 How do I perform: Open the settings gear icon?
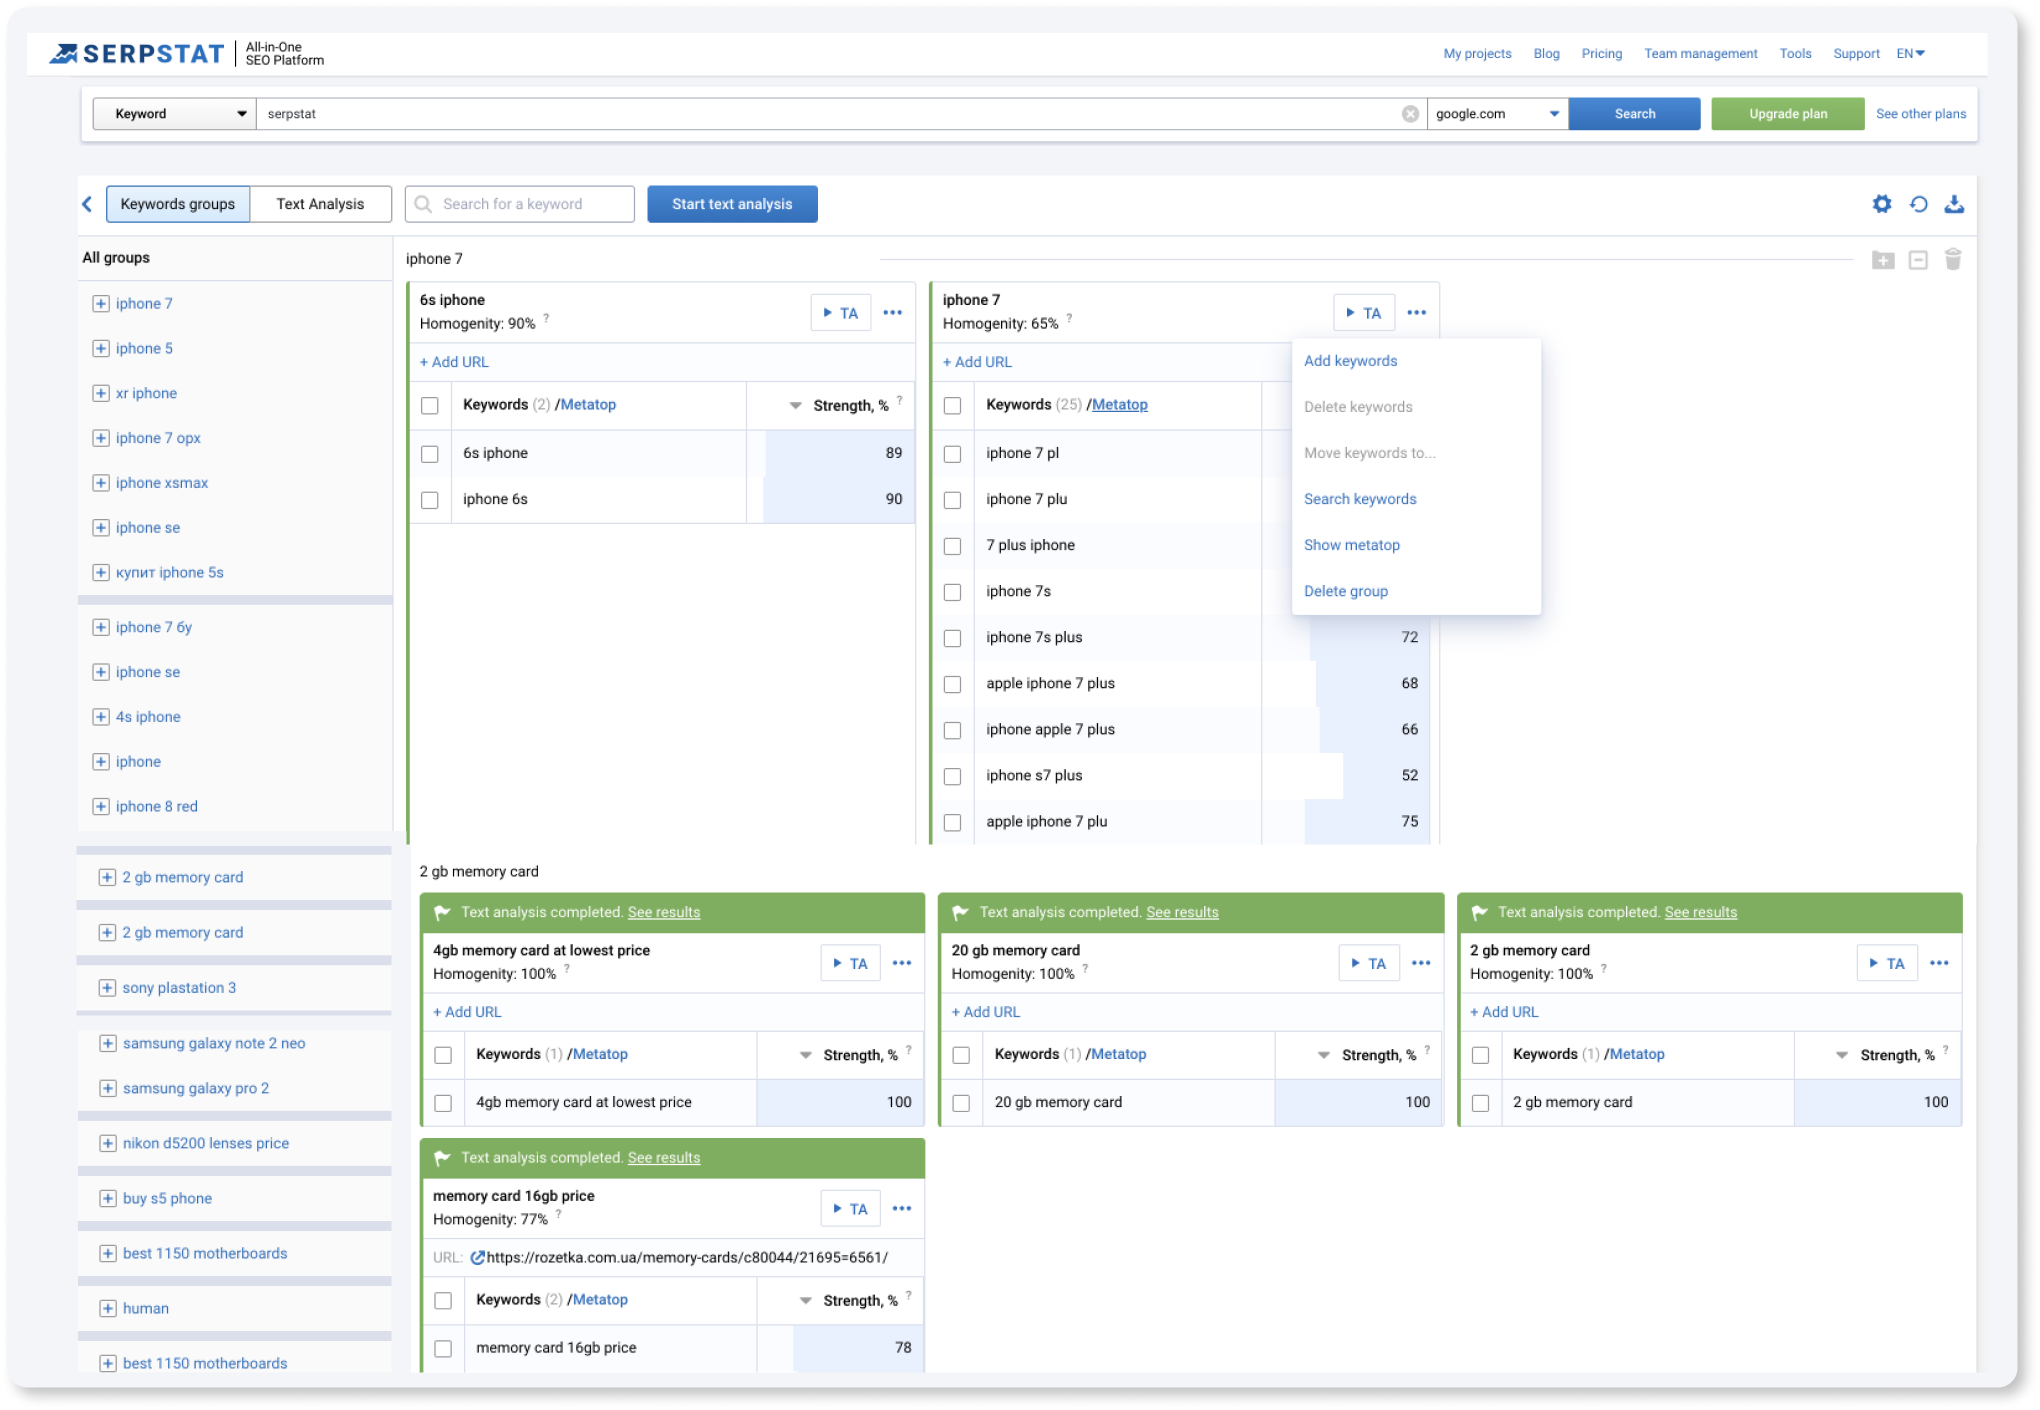tap(1881, 204)
